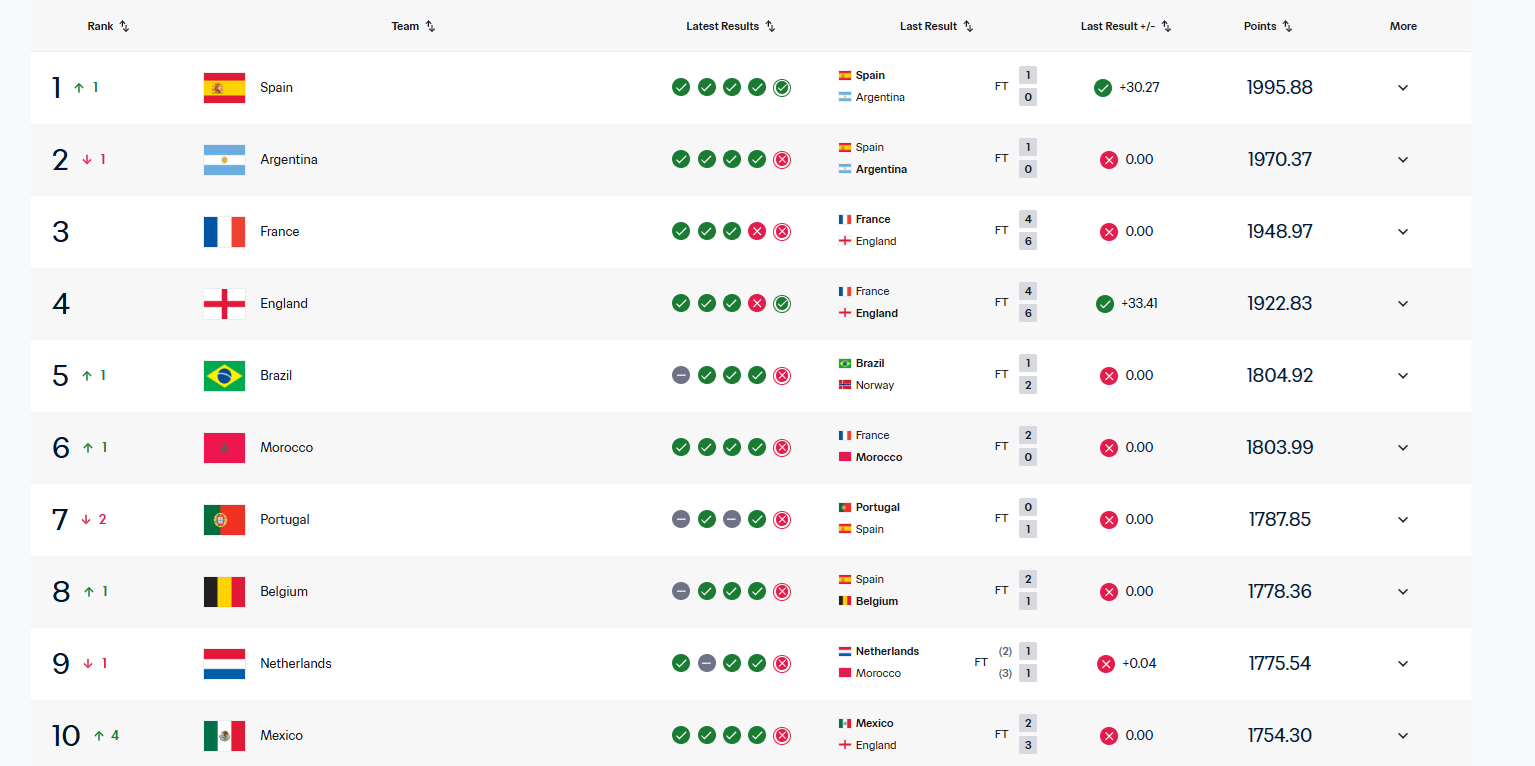Click the Spain team name in the Team column
Viewport: 1535px width, 766px height.
(x=276, y=88)
